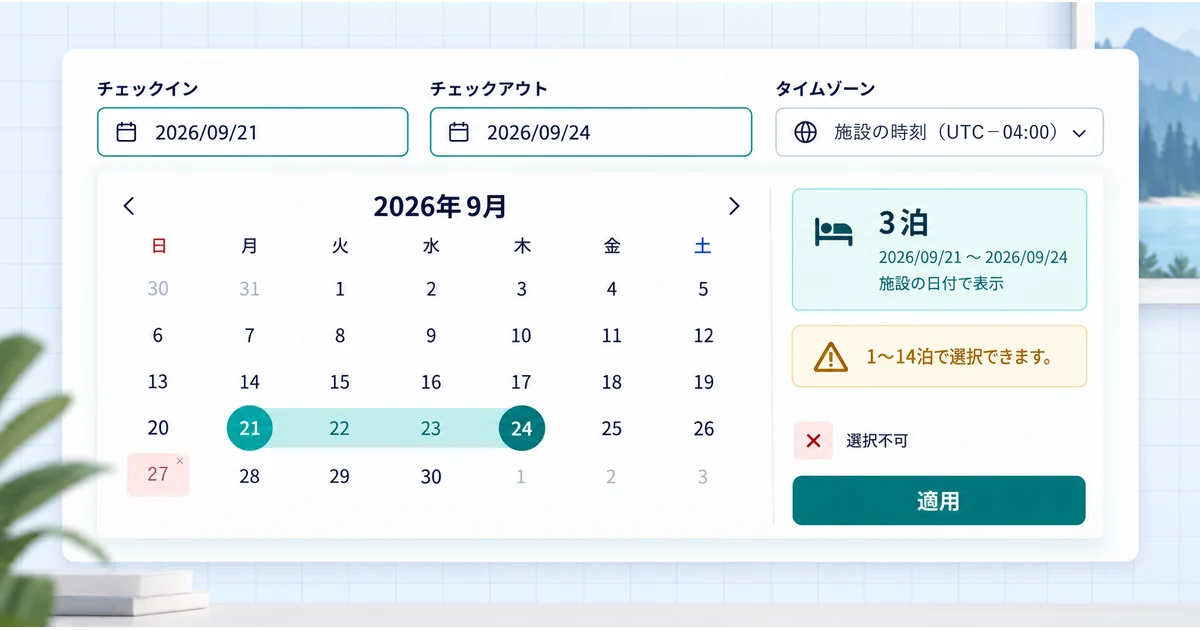Image resolution: width=1200 pixels, height=630 pixels.
Task: Click the チェックイン date input 2026/09/21
Action: click(x=253, y=132)
